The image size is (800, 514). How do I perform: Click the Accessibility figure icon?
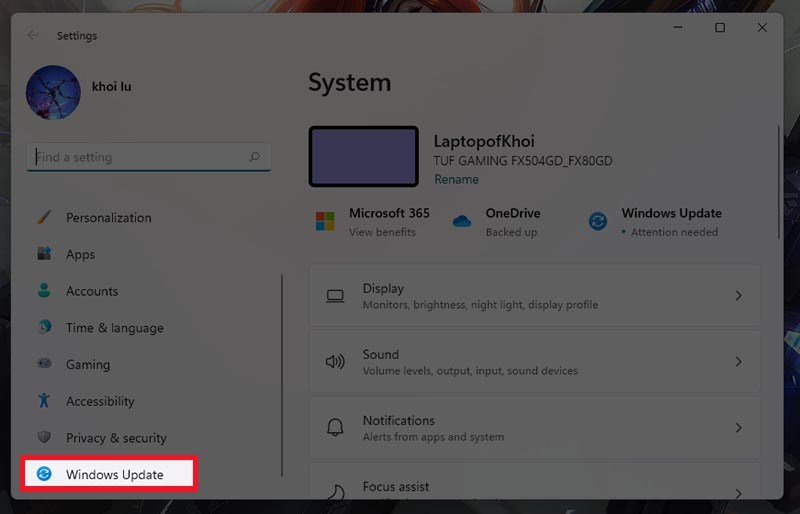pos(44,400)
